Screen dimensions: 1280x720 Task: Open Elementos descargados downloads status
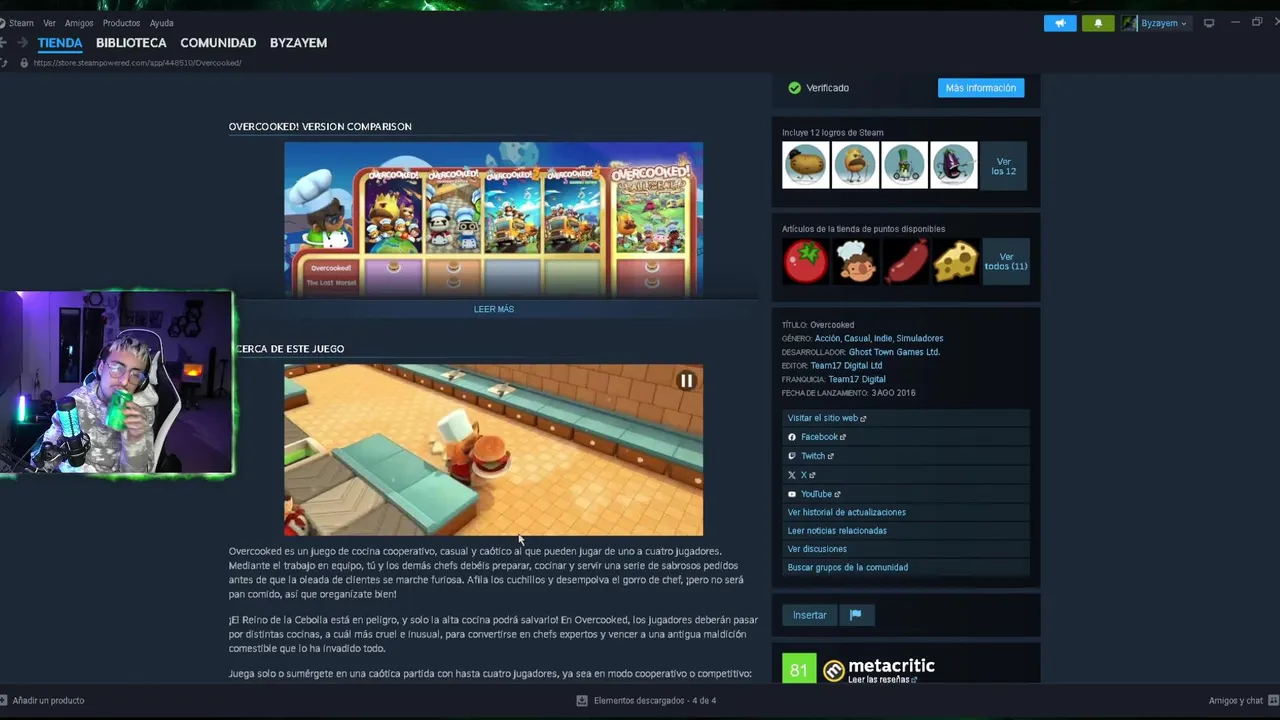646,701
